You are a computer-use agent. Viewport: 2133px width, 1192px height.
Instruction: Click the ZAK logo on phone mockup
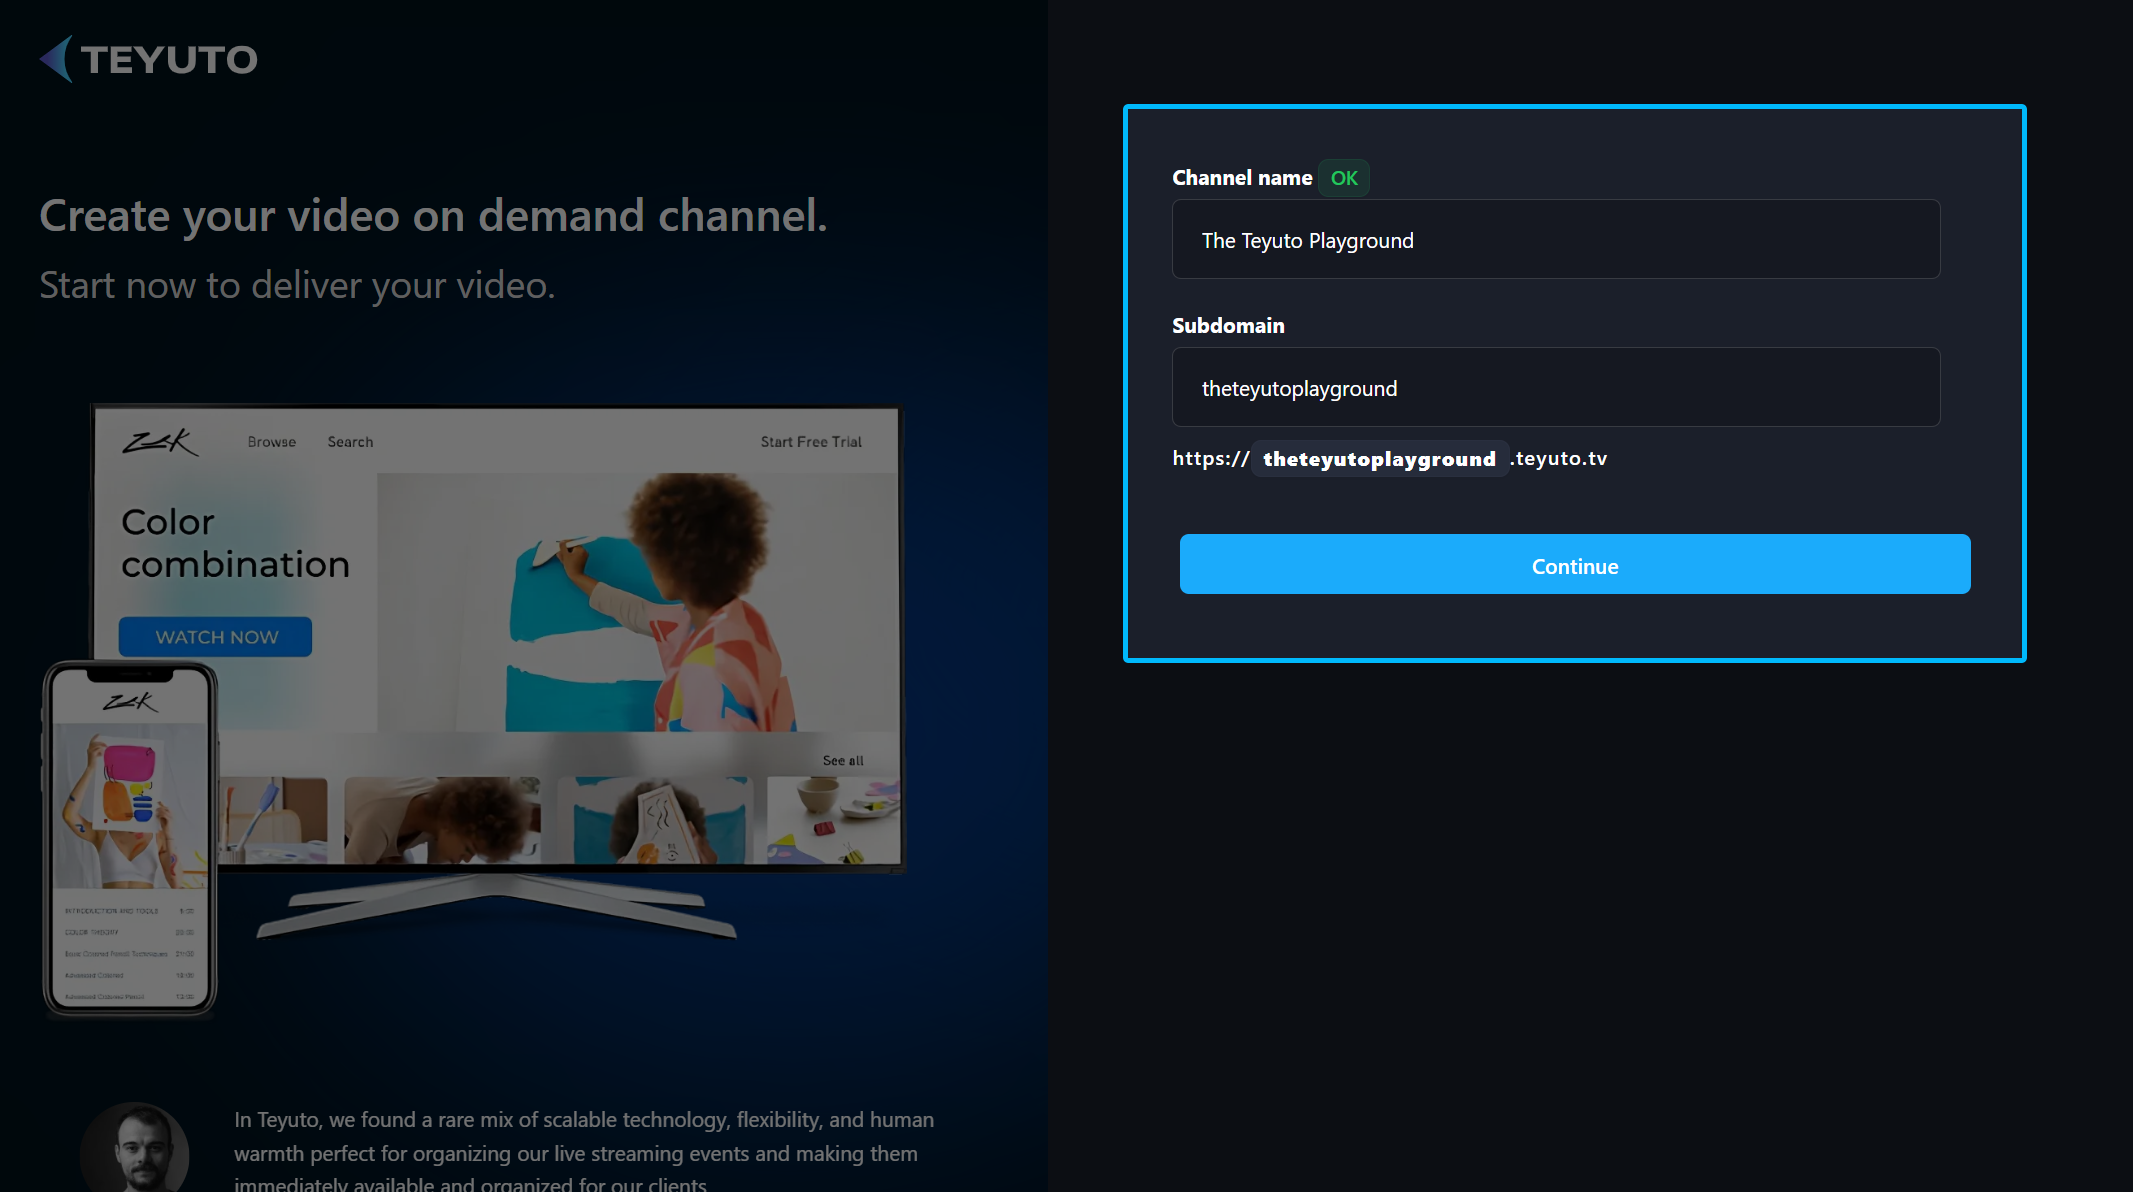click(x=130, y=703)
